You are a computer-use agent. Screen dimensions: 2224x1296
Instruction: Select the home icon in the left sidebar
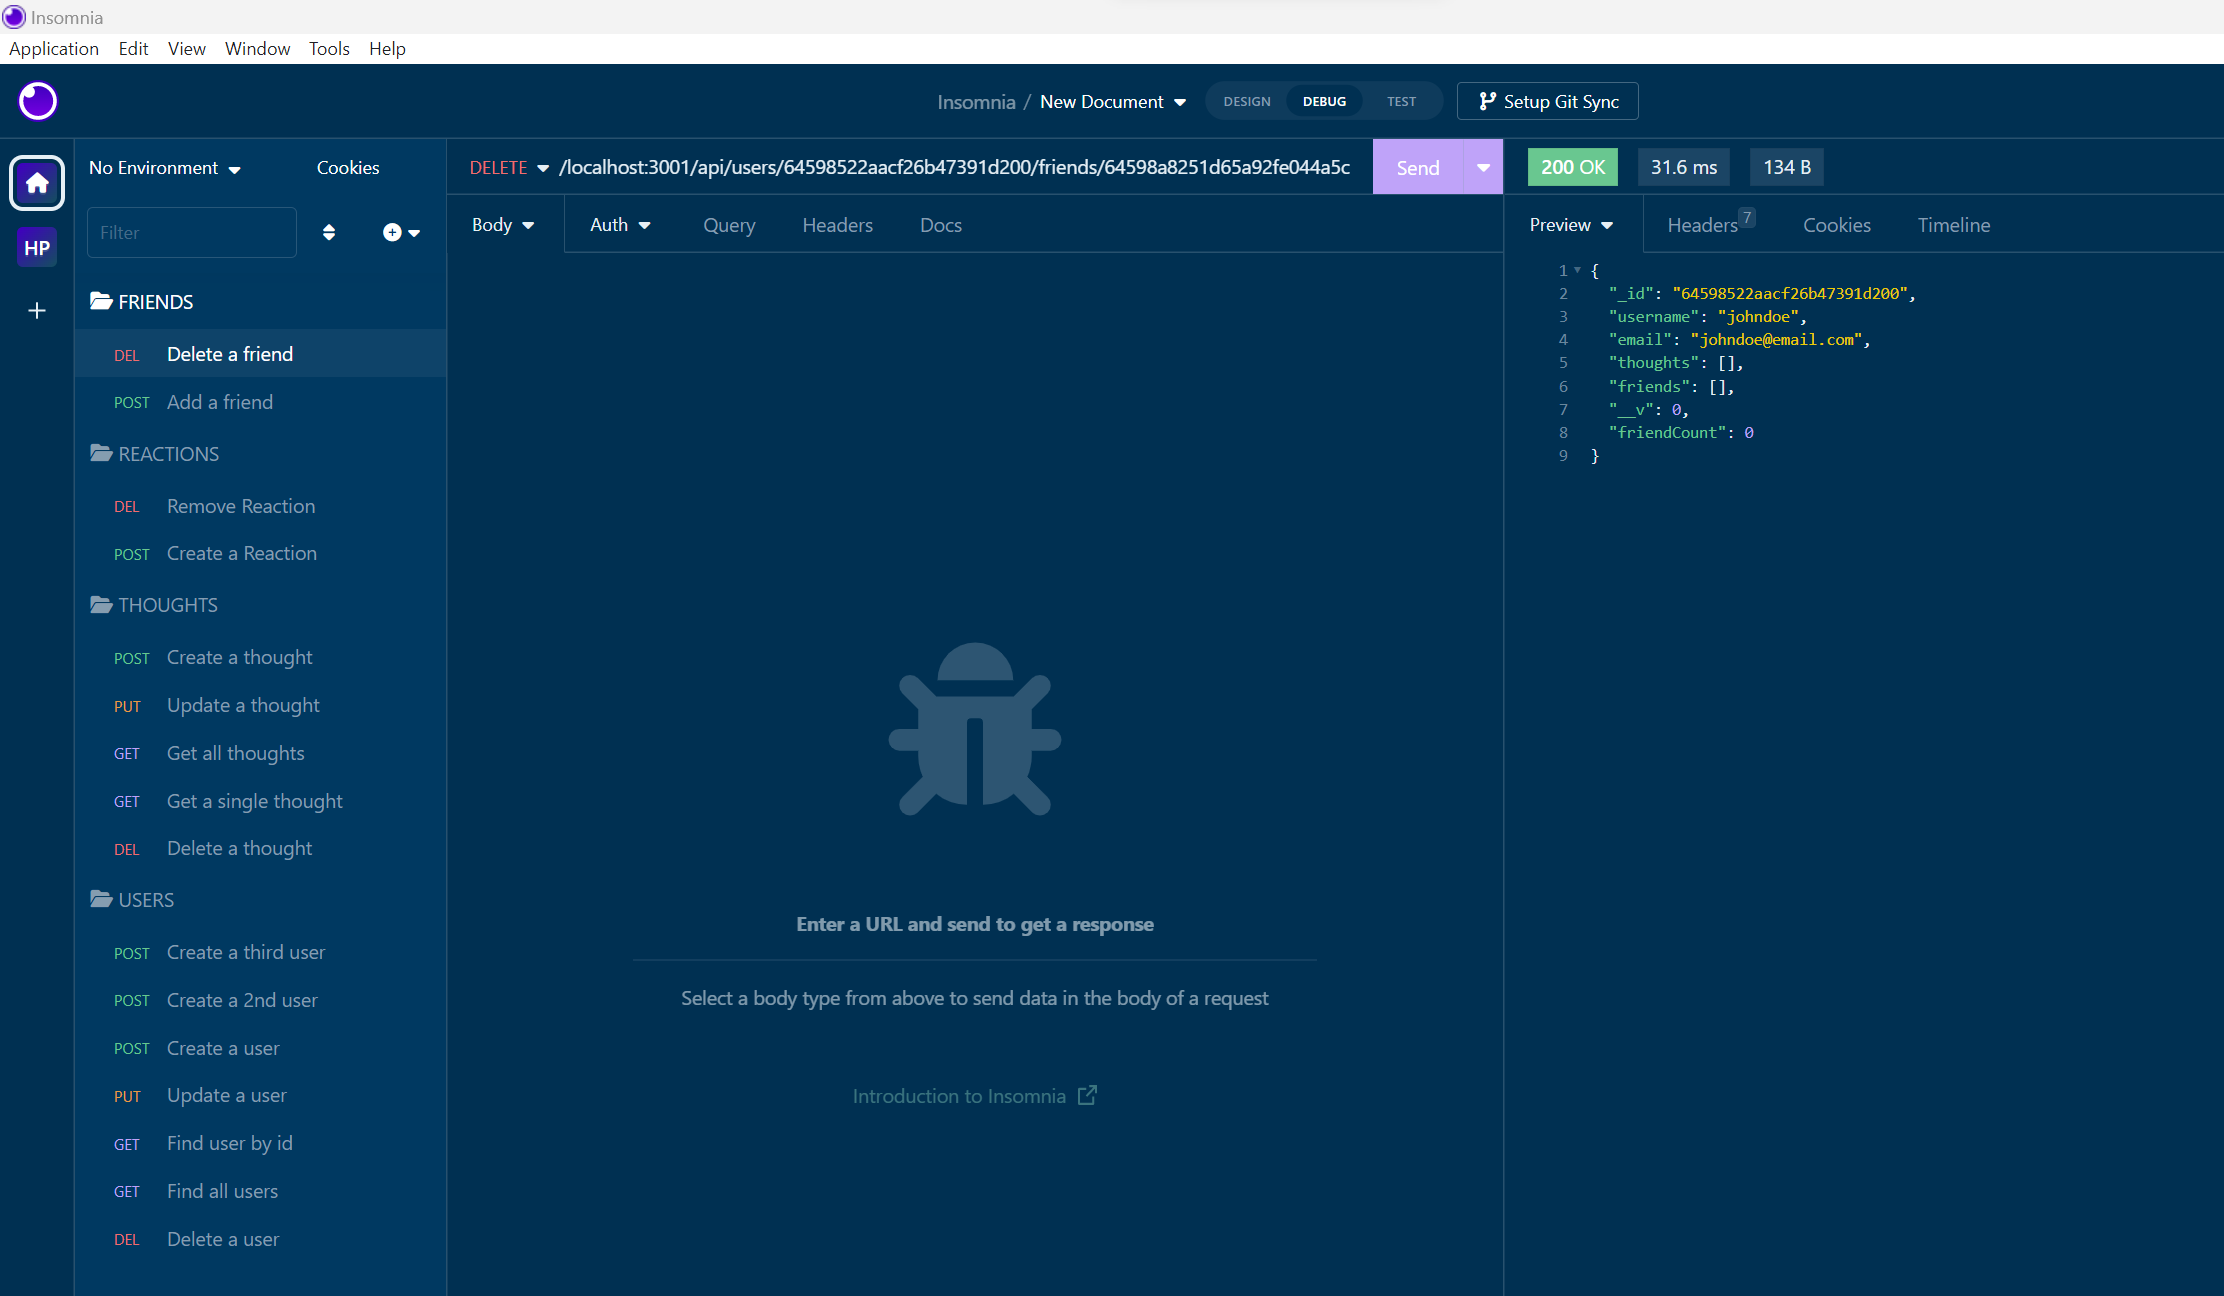36,183
